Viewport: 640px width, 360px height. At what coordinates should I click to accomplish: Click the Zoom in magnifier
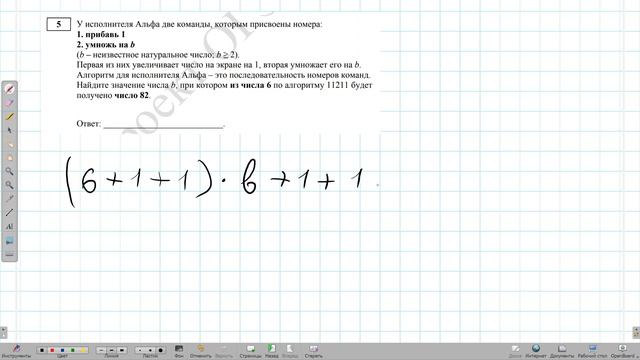[x=9, y=171]
